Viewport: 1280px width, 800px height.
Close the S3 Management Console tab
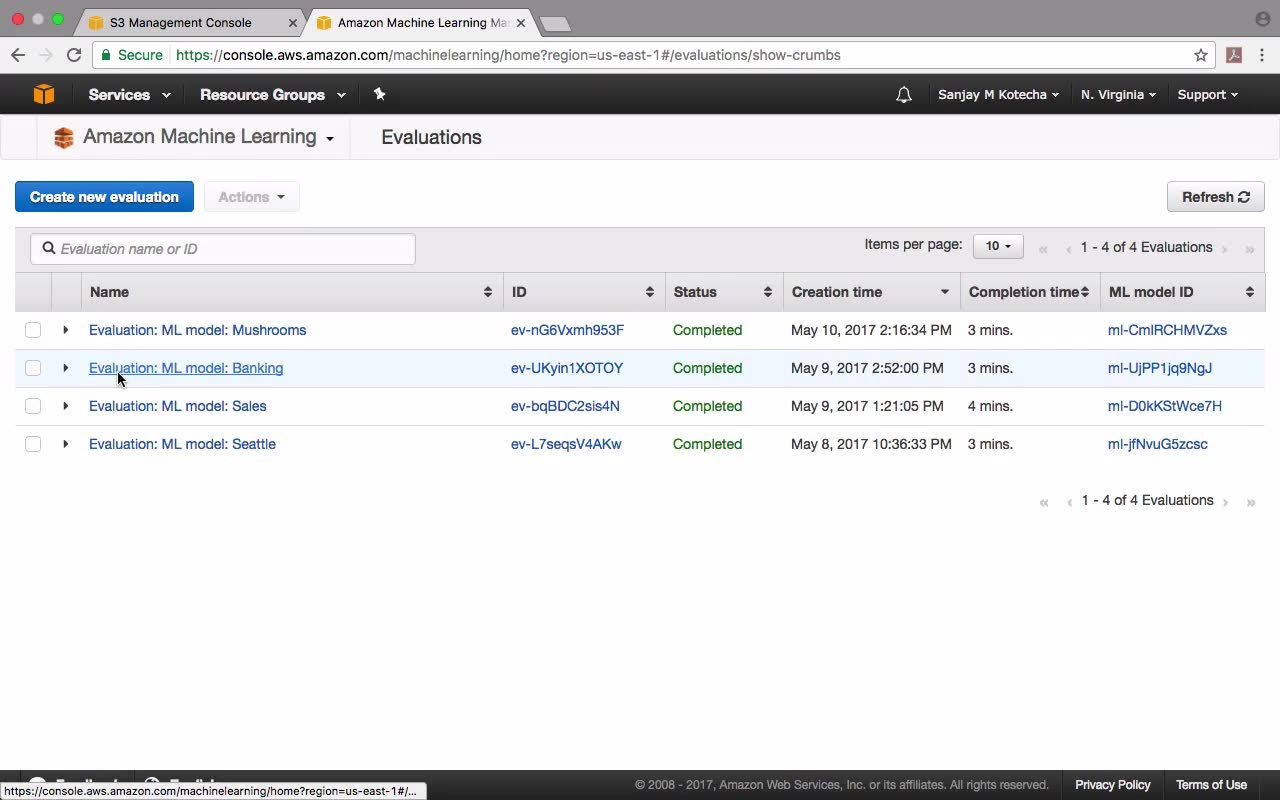click(291, 22)
